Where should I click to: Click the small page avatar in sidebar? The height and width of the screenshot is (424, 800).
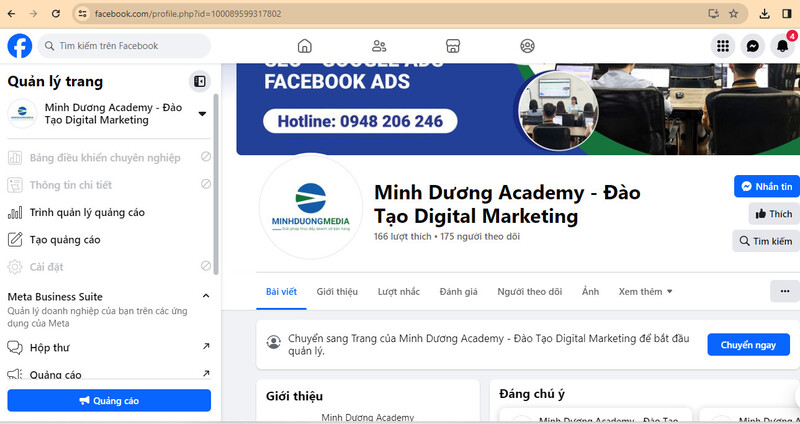point(22,113)
